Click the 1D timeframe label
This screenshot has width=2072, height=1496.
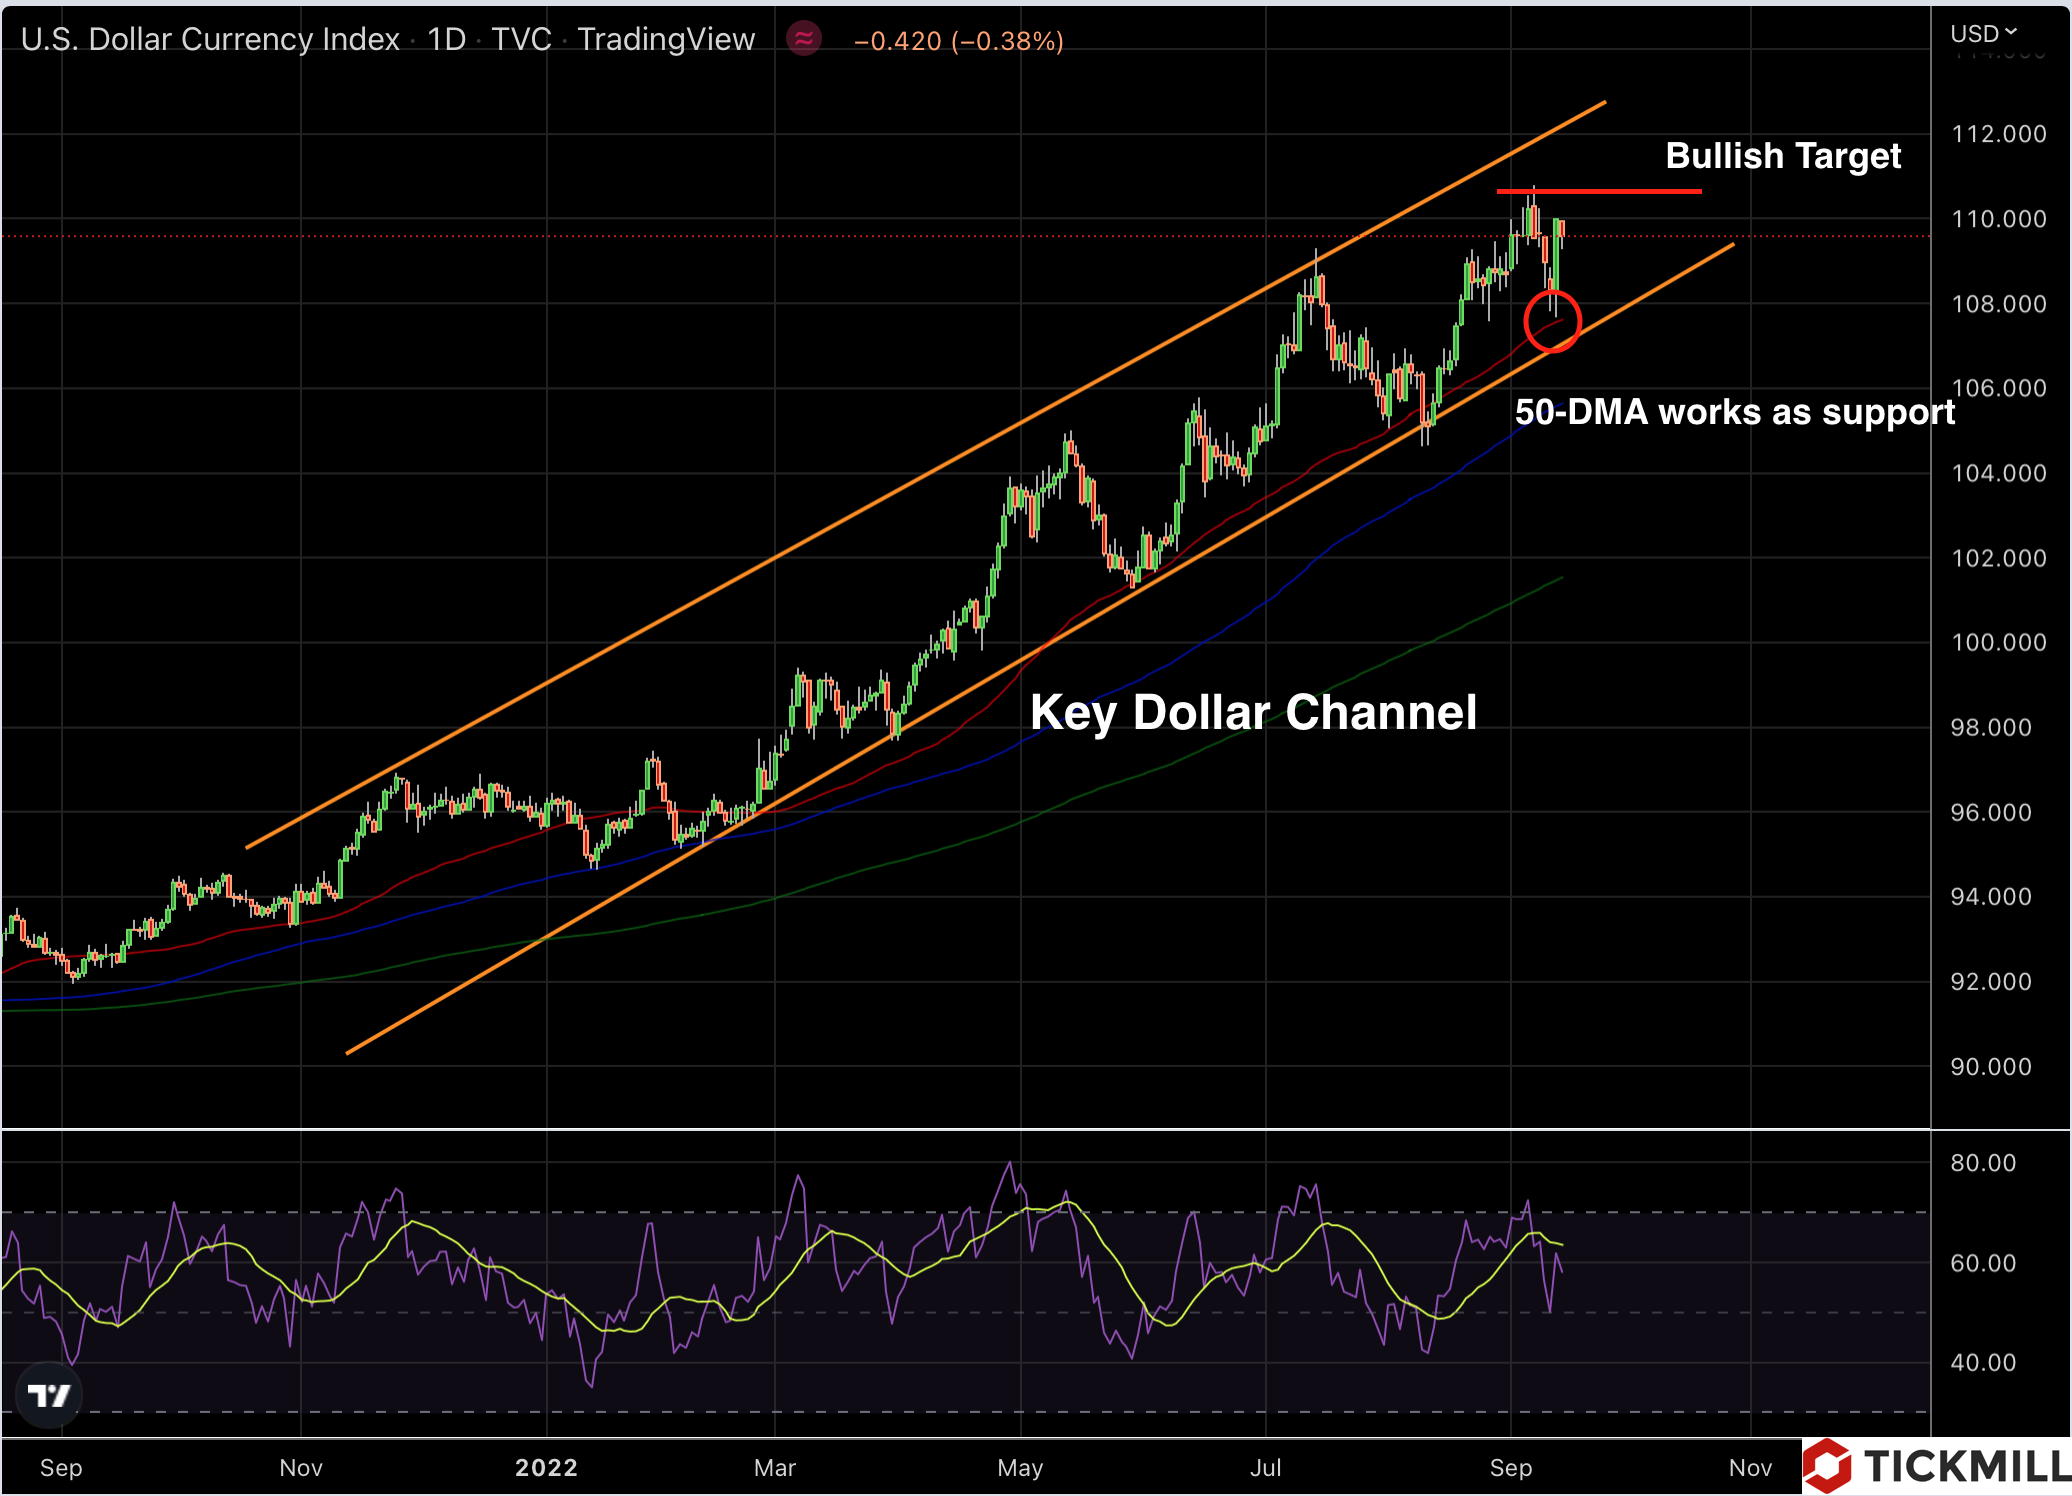click(x=446, y=39)
